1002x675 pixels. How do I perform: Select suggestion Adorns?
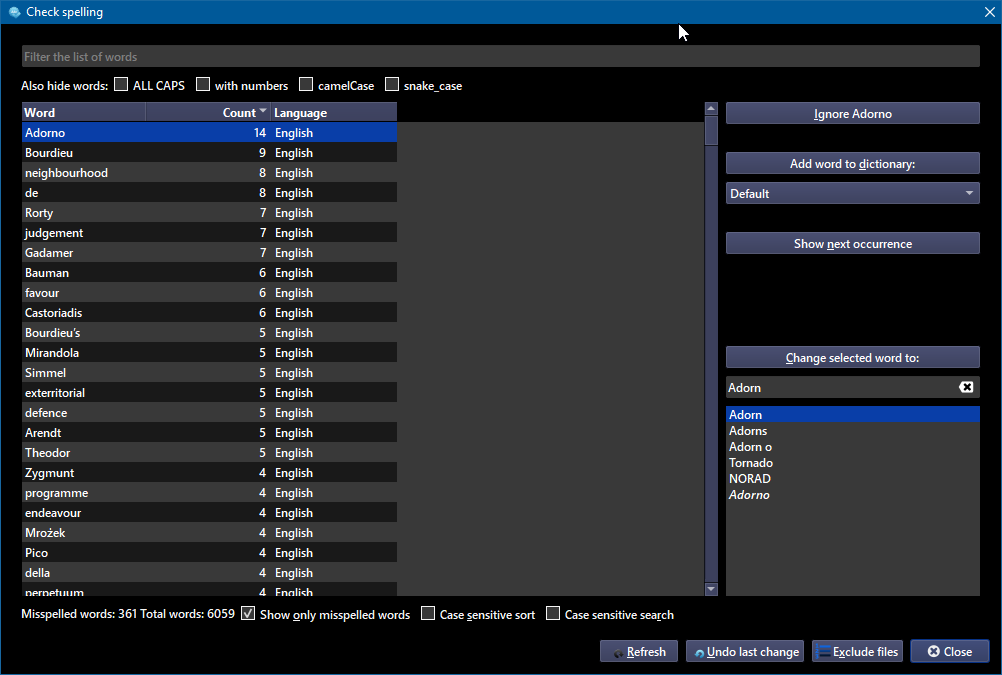[852, 431]
